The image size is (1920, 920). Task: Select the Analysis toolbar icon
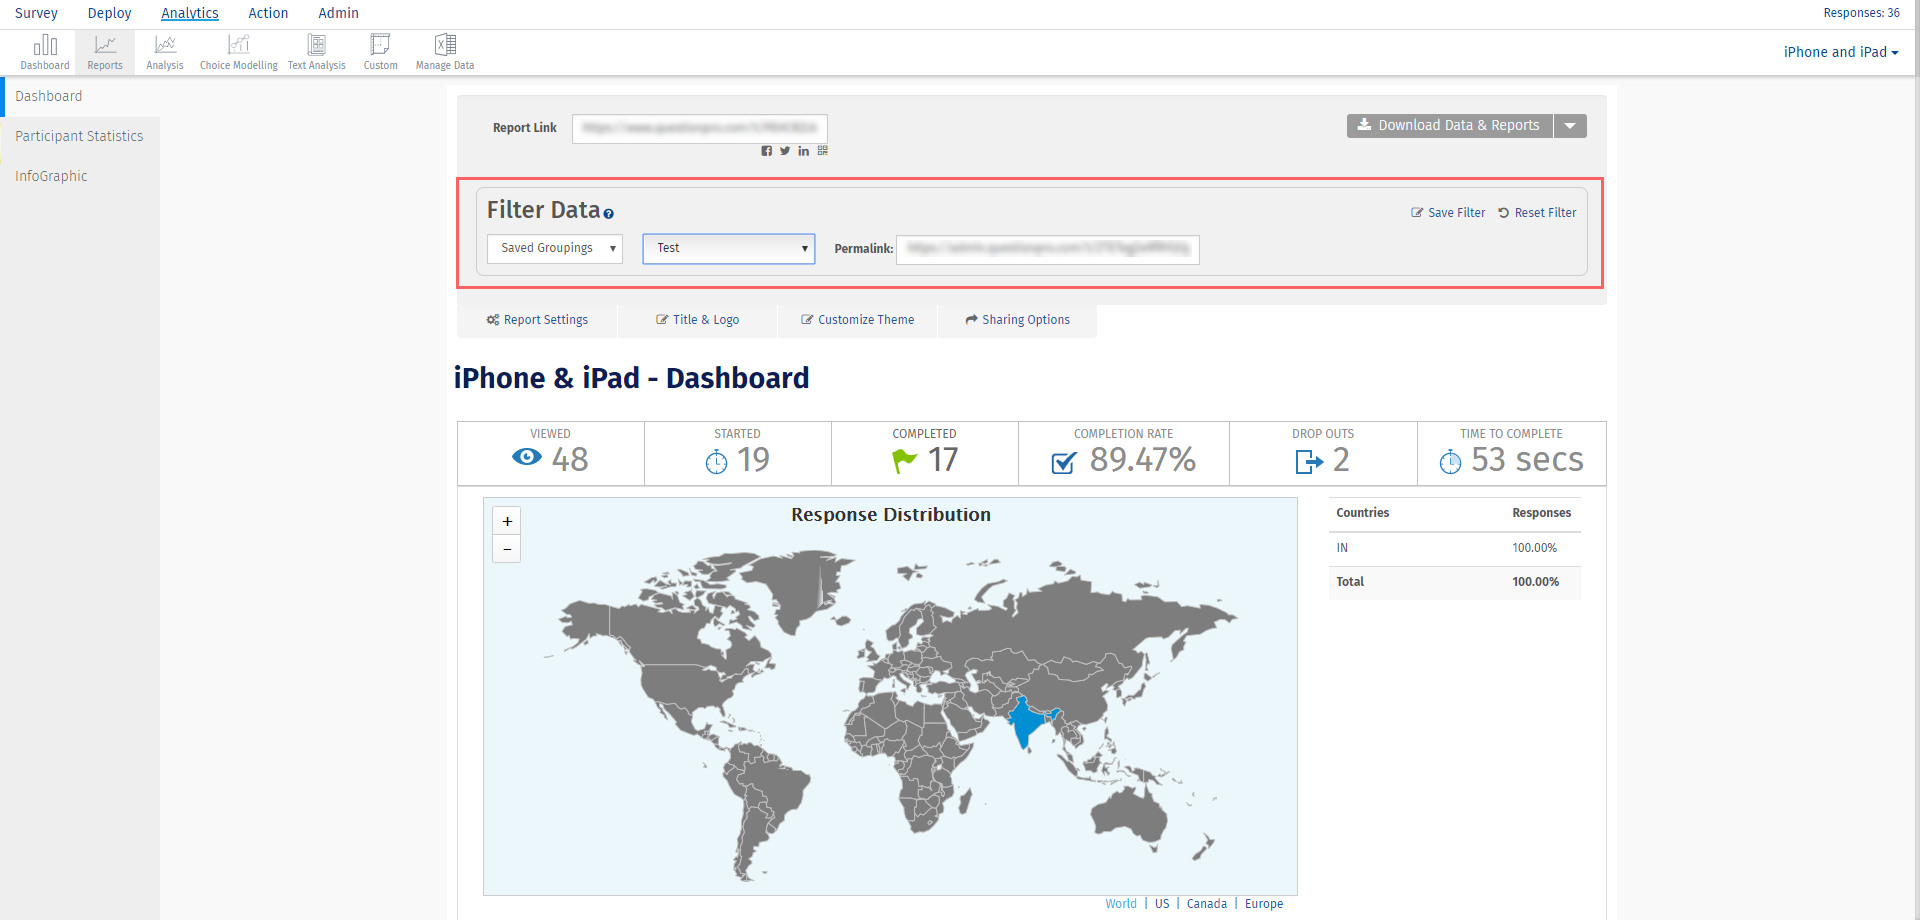[165, 52]
